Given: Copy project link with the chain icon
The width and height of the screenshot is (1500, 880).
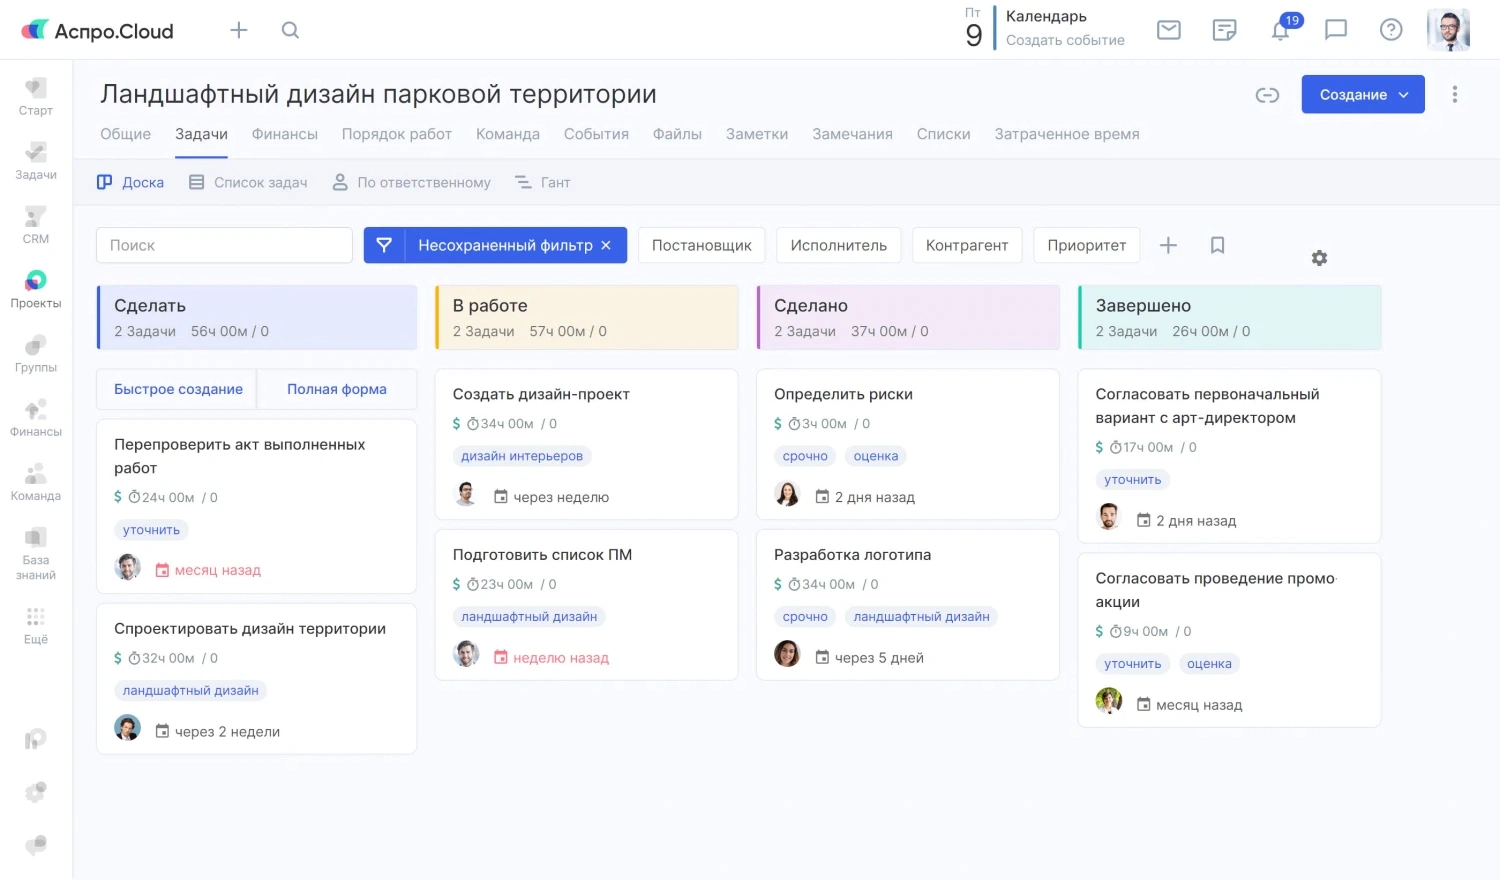Looking at the screenshot, I should coord(1267,94).
